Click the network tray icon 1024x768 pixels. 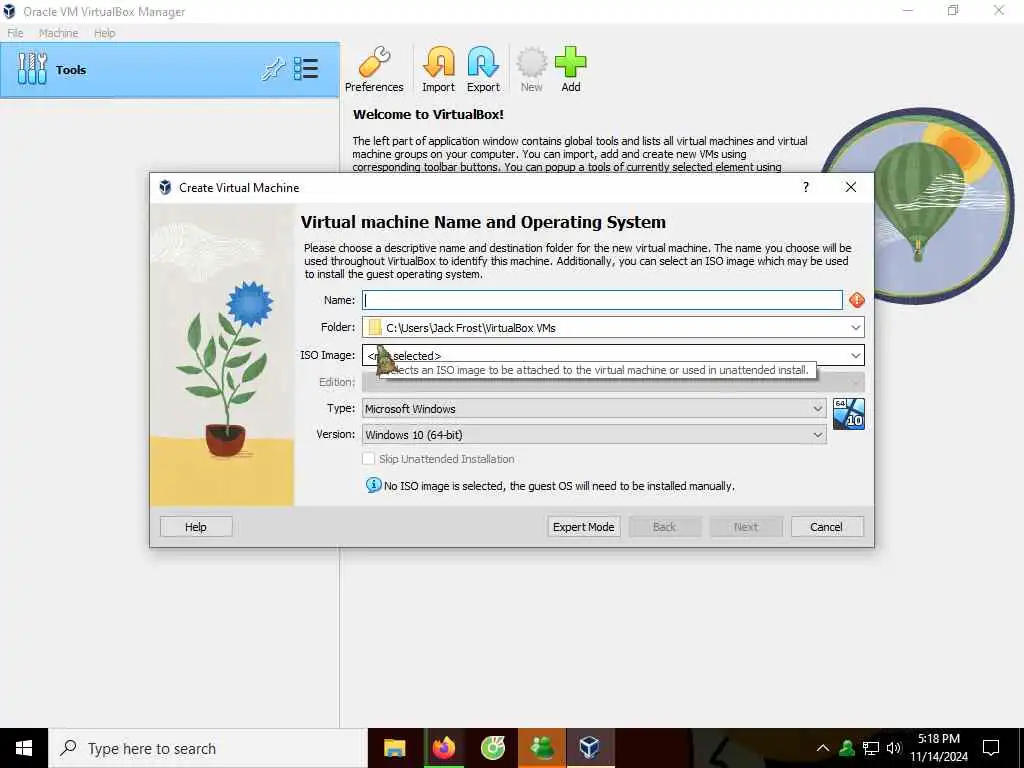[x=871, y=748]
